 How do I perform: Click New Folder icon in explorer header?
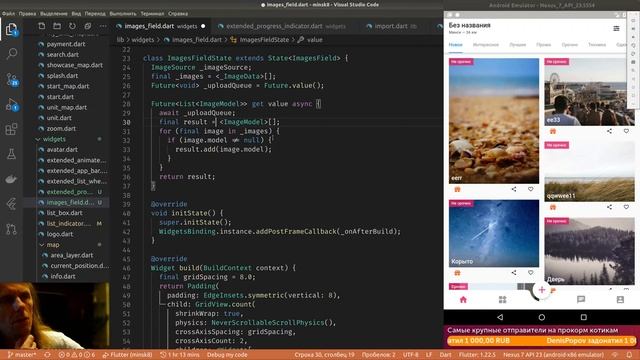pyautogui.click(x=57, y=26)
